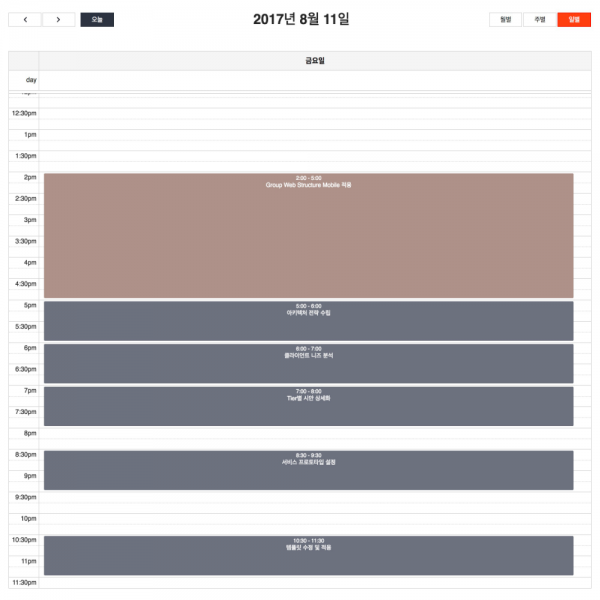Screen dimensions: 600x600
Task: Click the empty 9:30pm time slot
Action: pos(308,497)
